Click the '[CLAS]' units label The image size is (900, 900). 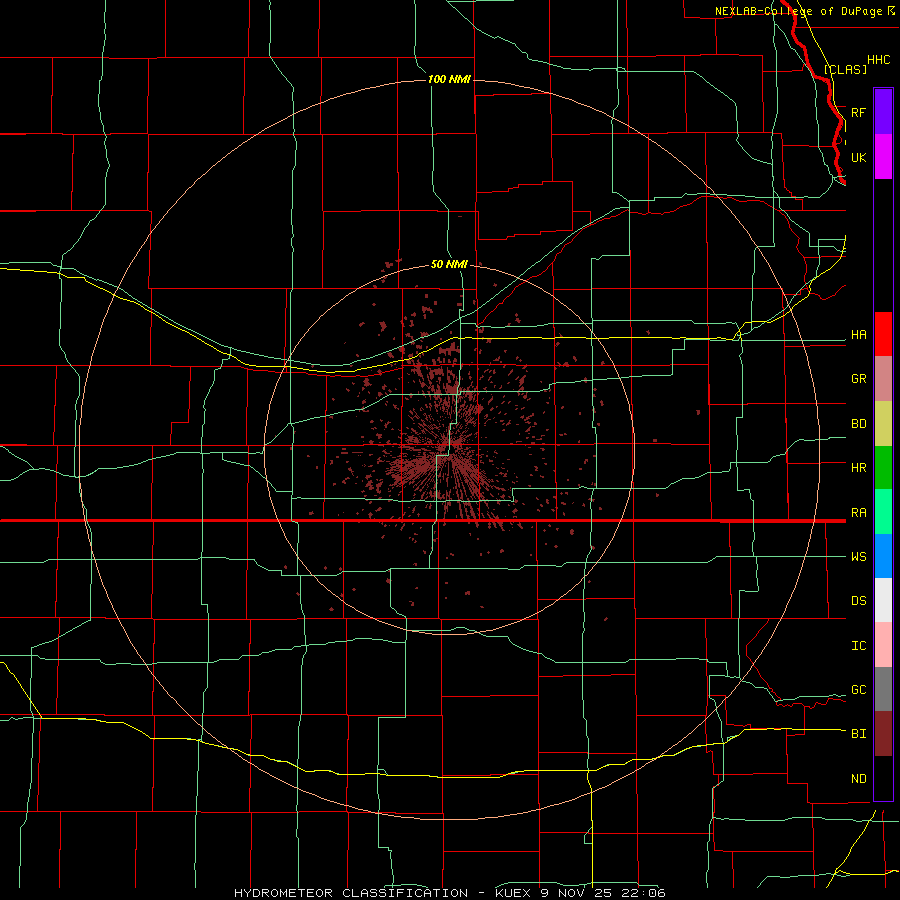pyautogui.click(x=845, y=69)
